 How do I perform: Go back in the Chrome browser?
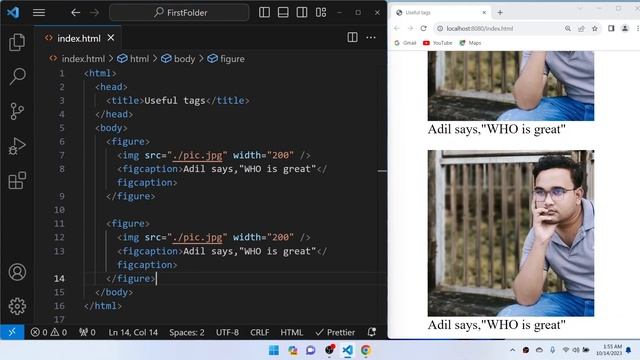[x=397, y=28]
